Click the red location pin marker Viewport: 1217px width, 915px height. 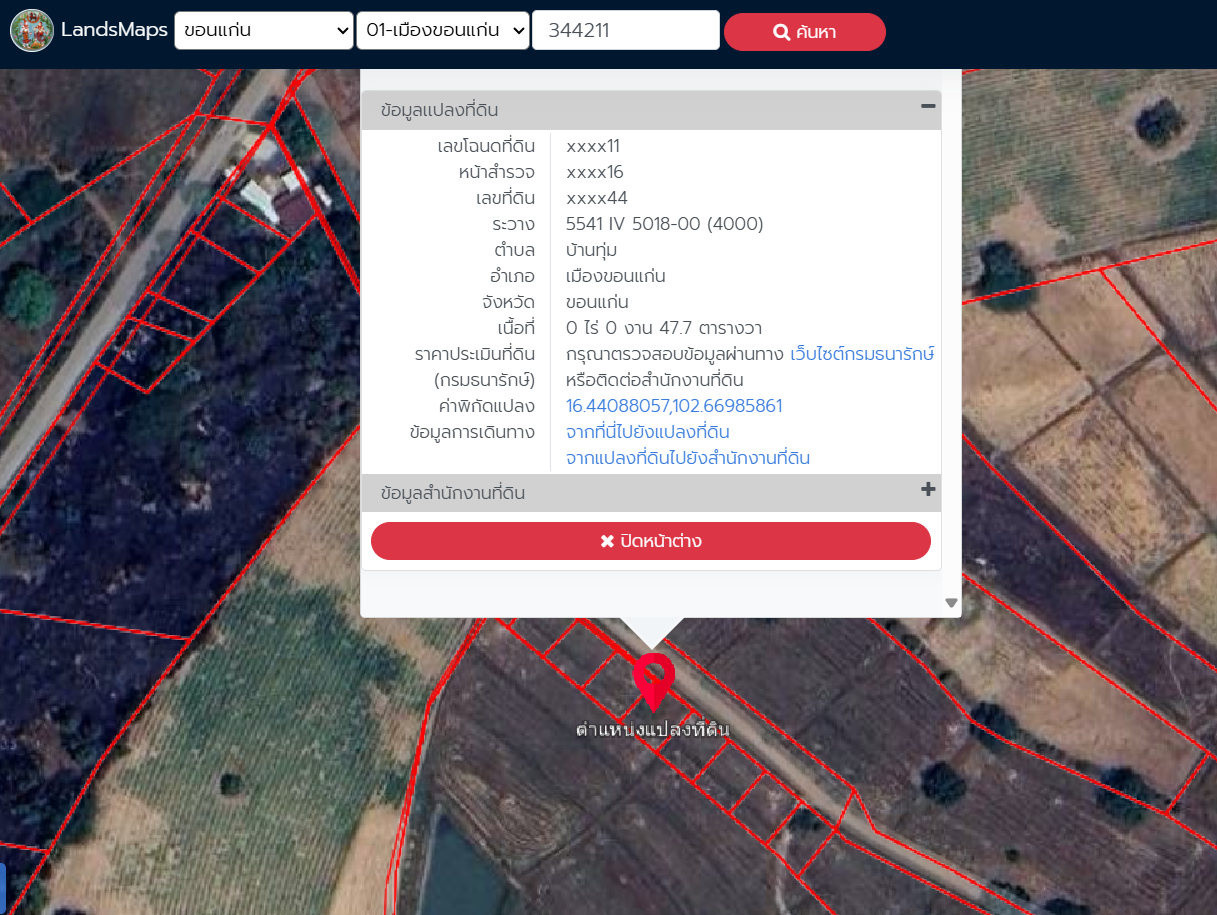(x=653, y=678)
